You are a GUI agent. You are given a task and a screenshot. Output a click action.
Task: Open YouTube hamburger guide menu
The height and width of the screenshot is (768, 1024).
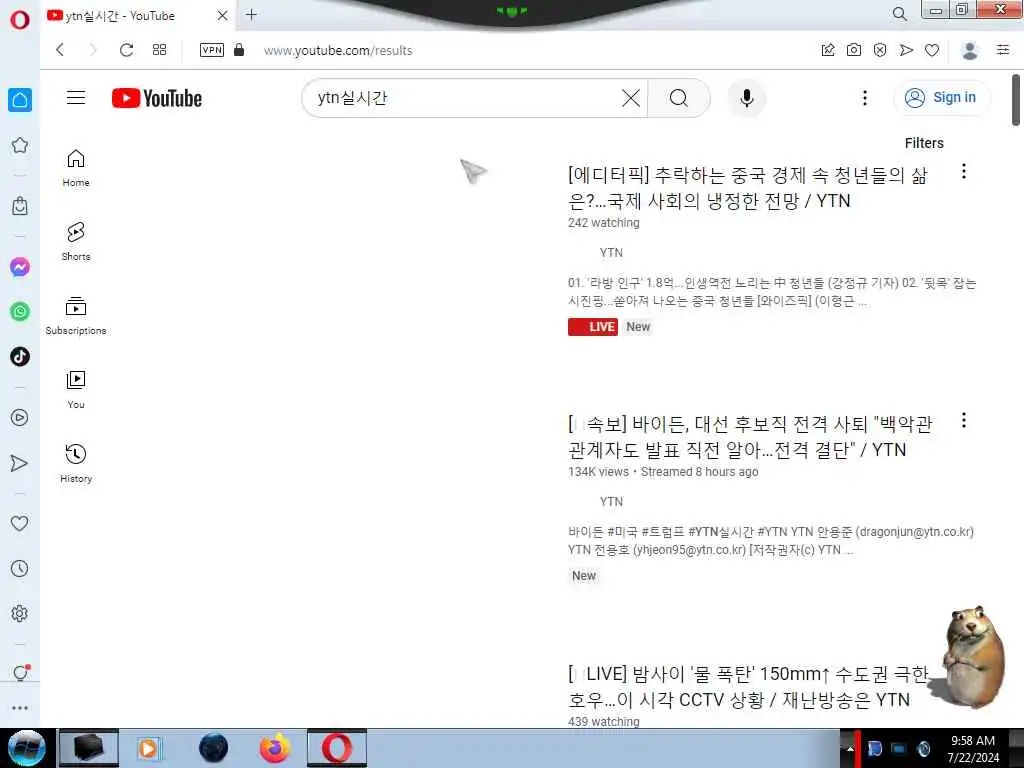pos(76,98)
